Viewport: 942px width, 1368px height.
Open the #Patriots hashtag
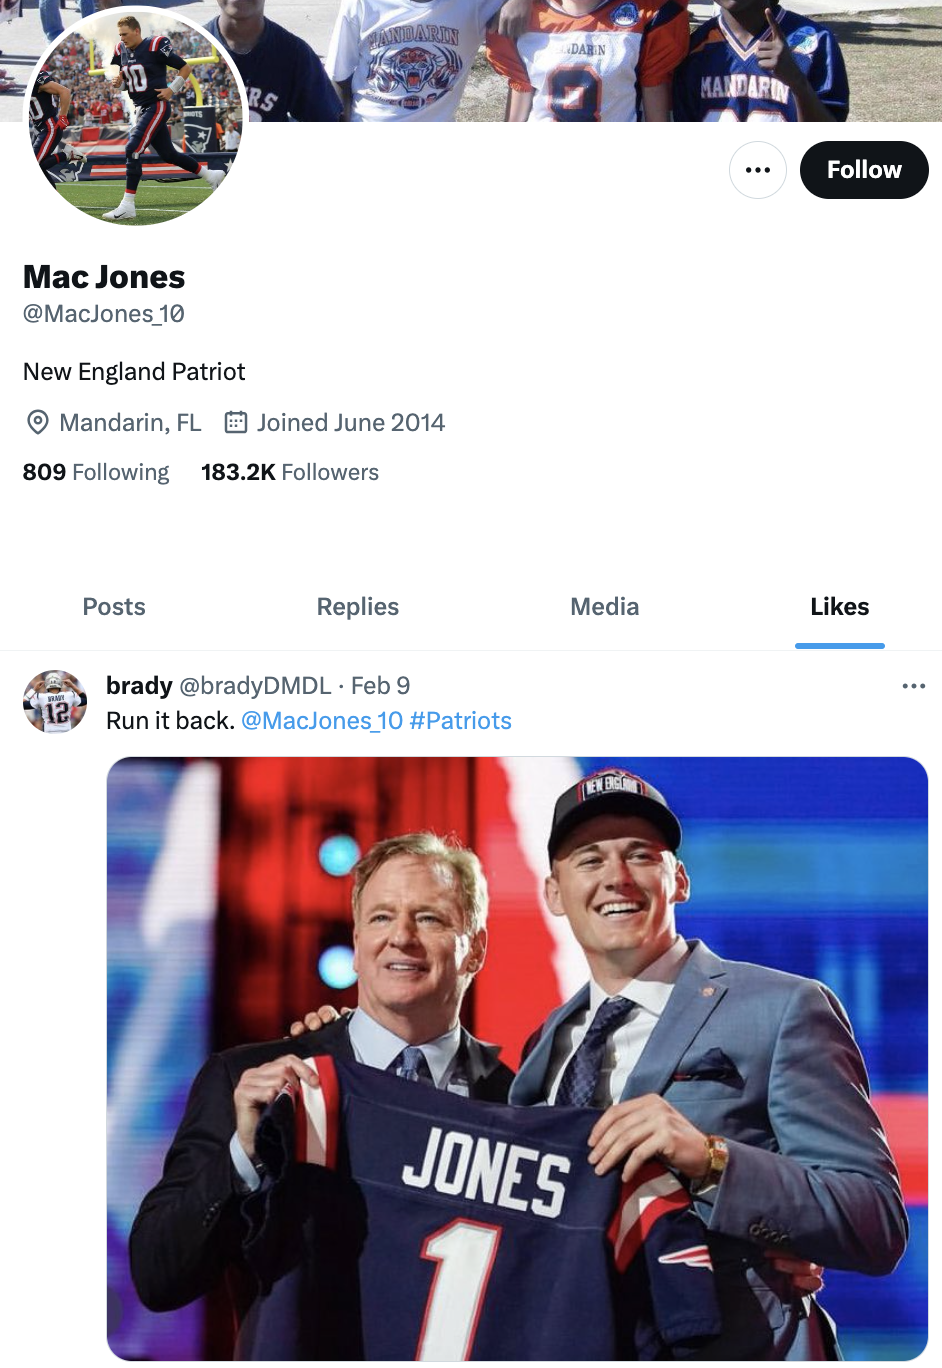(460, 721)
